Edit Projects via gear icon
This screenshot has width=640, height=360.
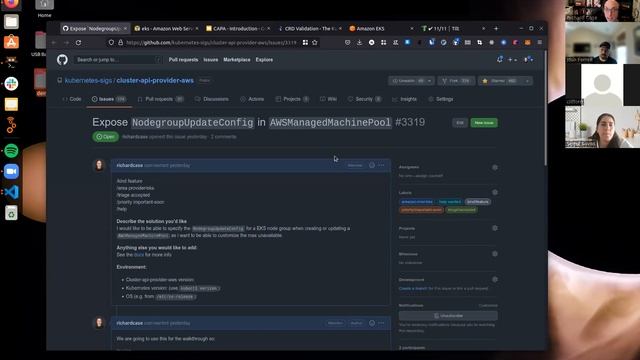[495, 228]
